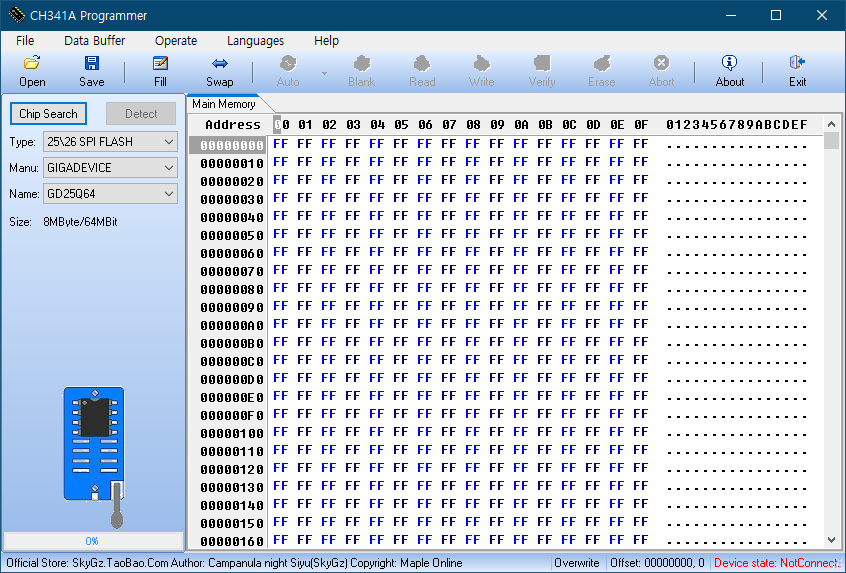Click the 0F column header
The width and height of the screenshot is (846, 573).
point(641,125)
